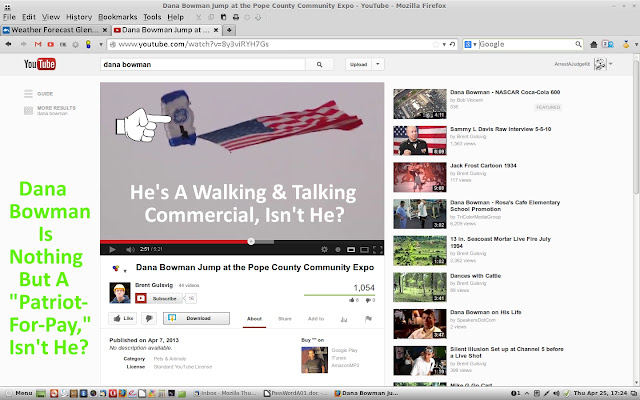
Task: Click the volume icon in system tray
Action: (556, 393)
